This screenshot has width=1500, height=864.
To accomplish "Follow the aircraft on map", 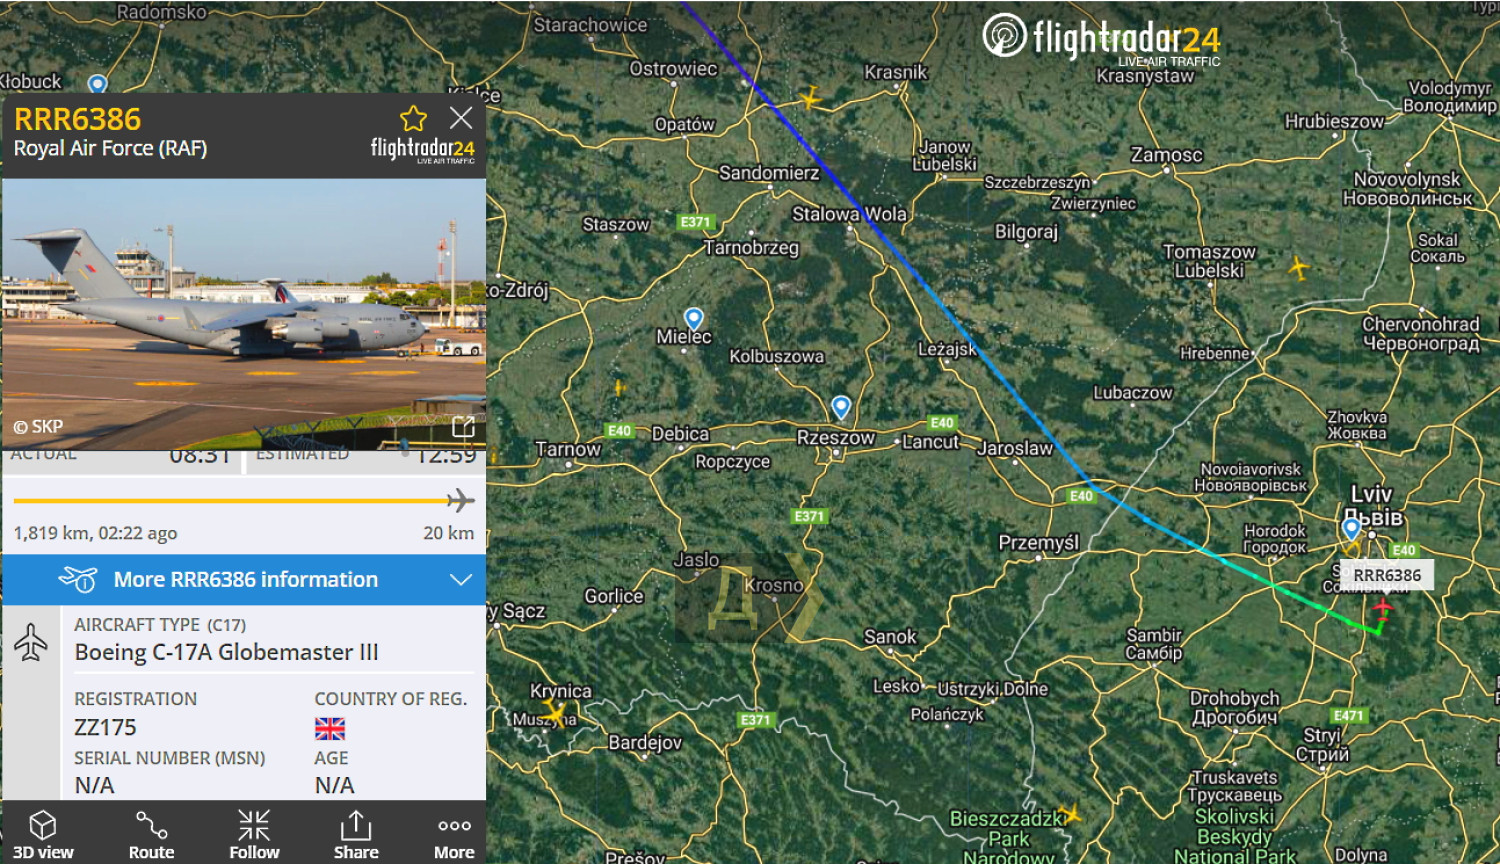I will pos(254,835).
